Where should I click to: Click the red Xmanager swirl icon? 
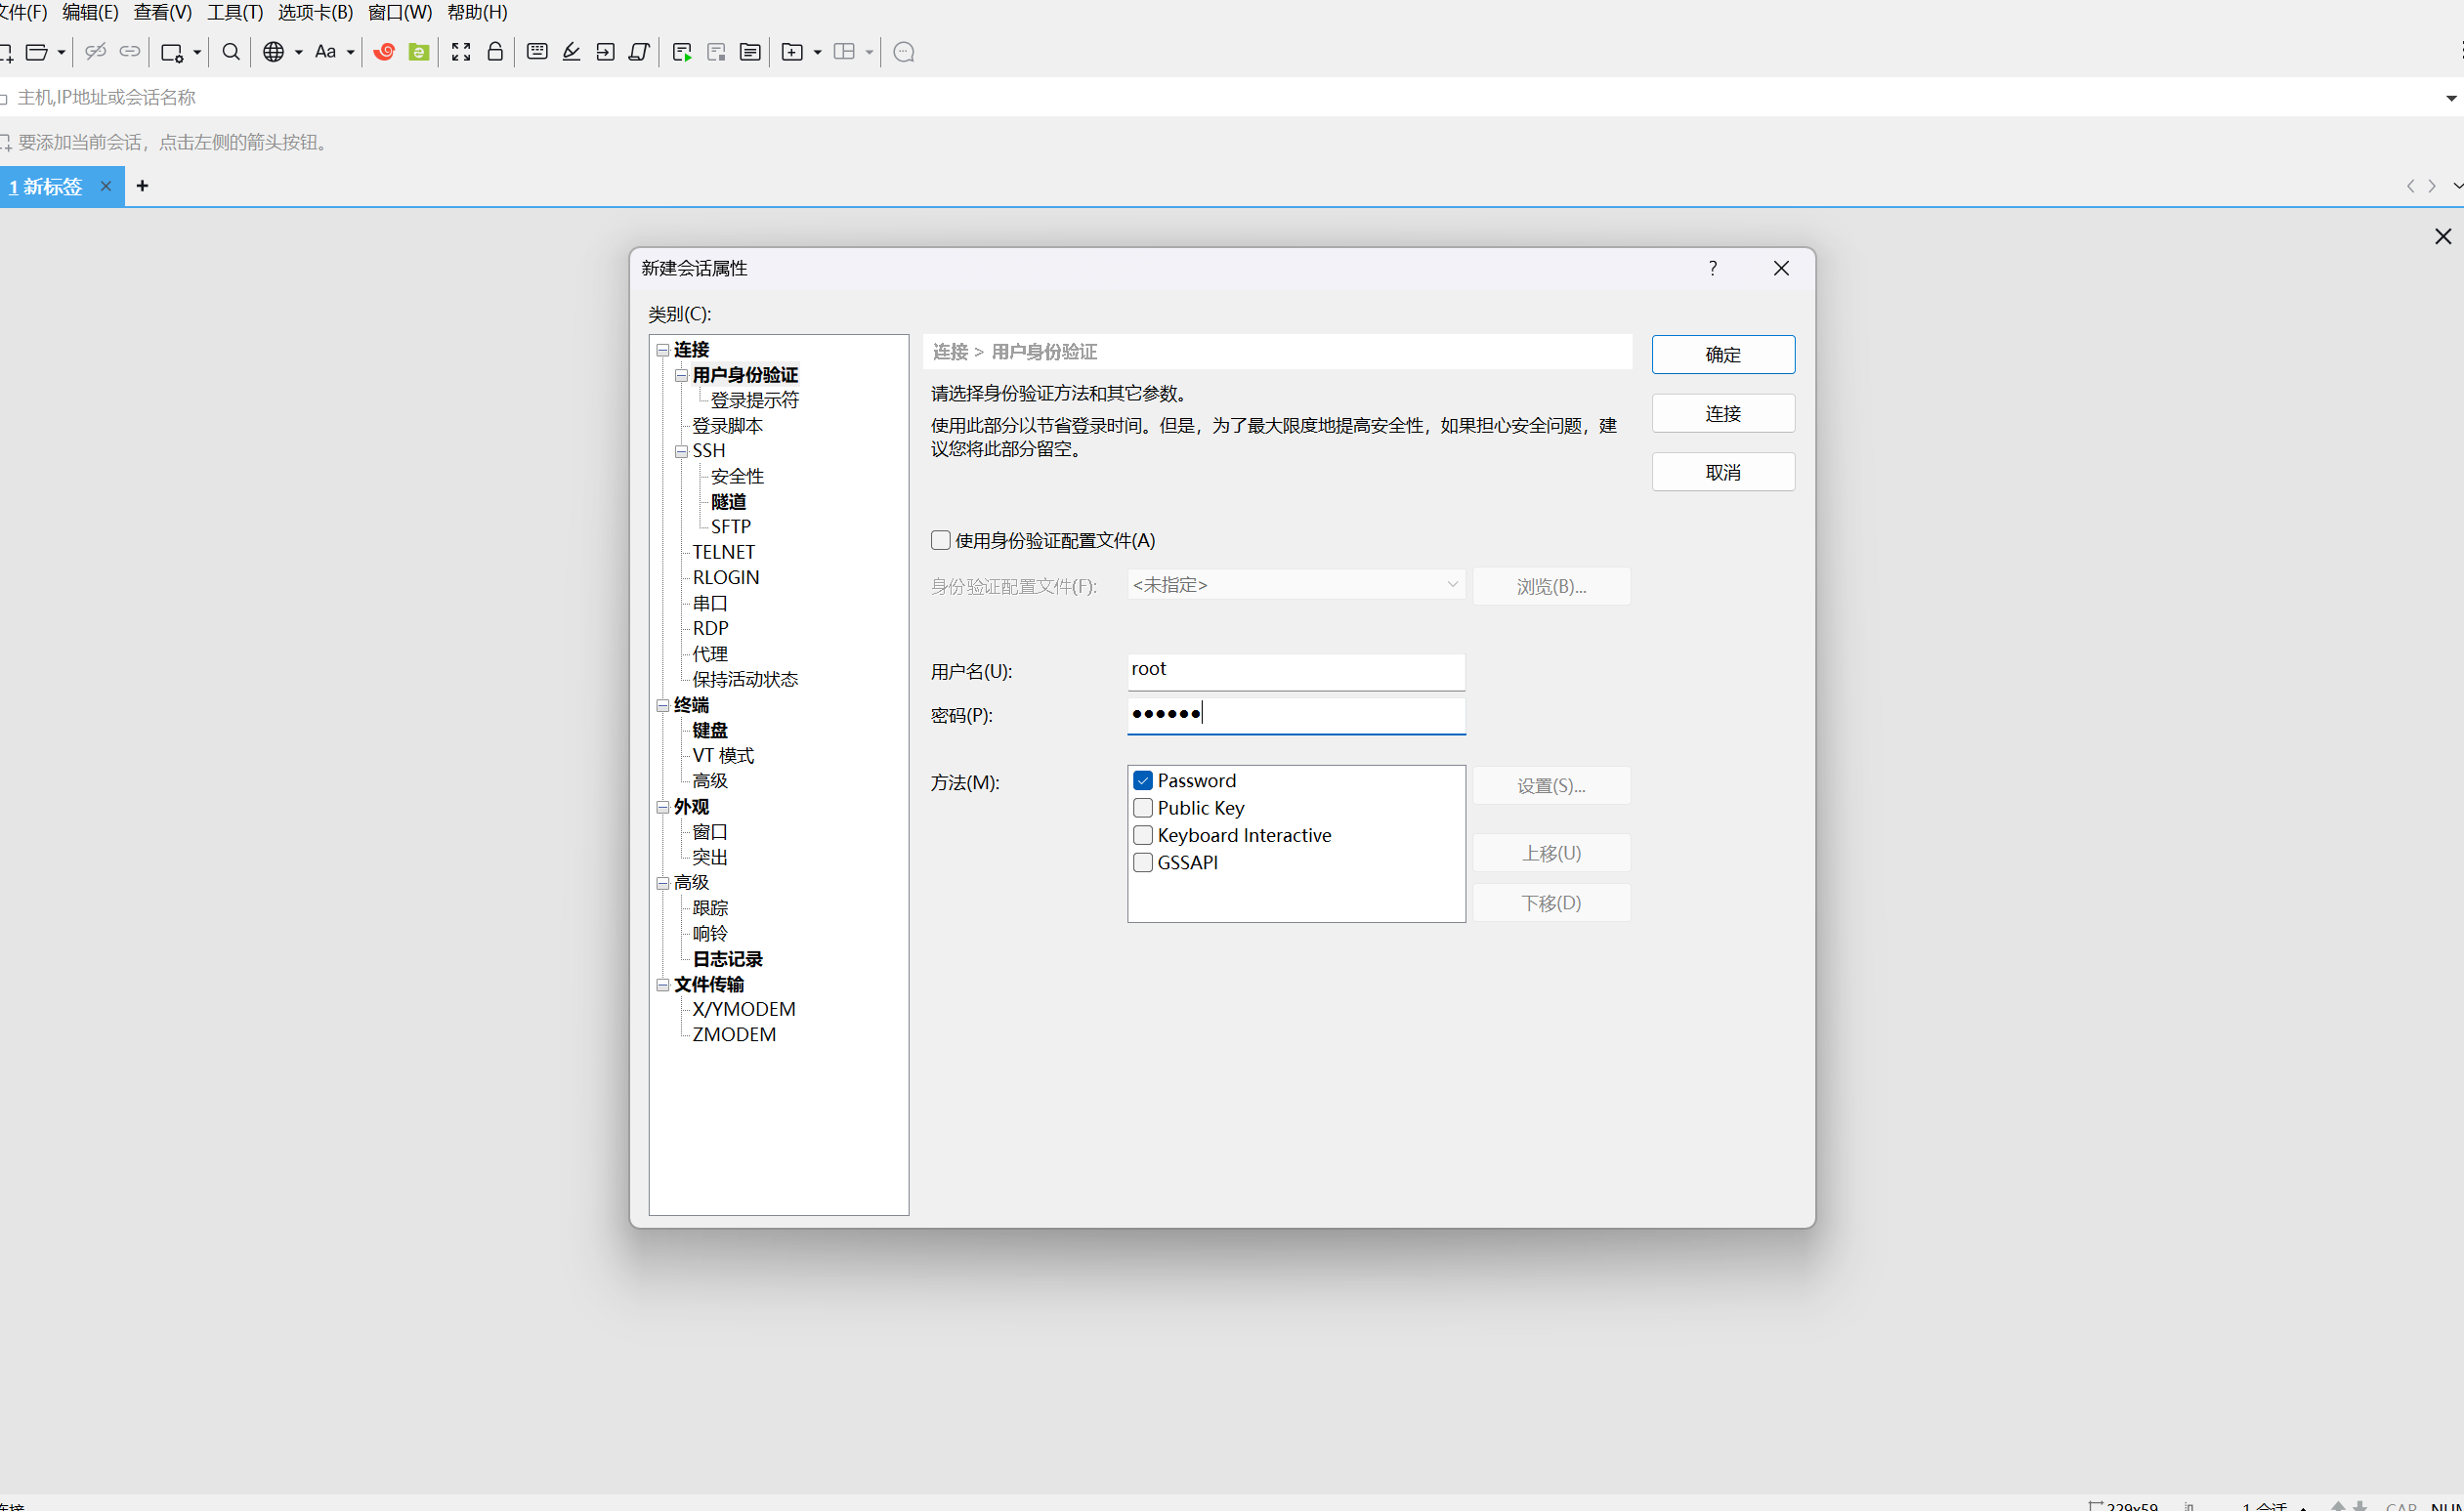pos(384,52)
